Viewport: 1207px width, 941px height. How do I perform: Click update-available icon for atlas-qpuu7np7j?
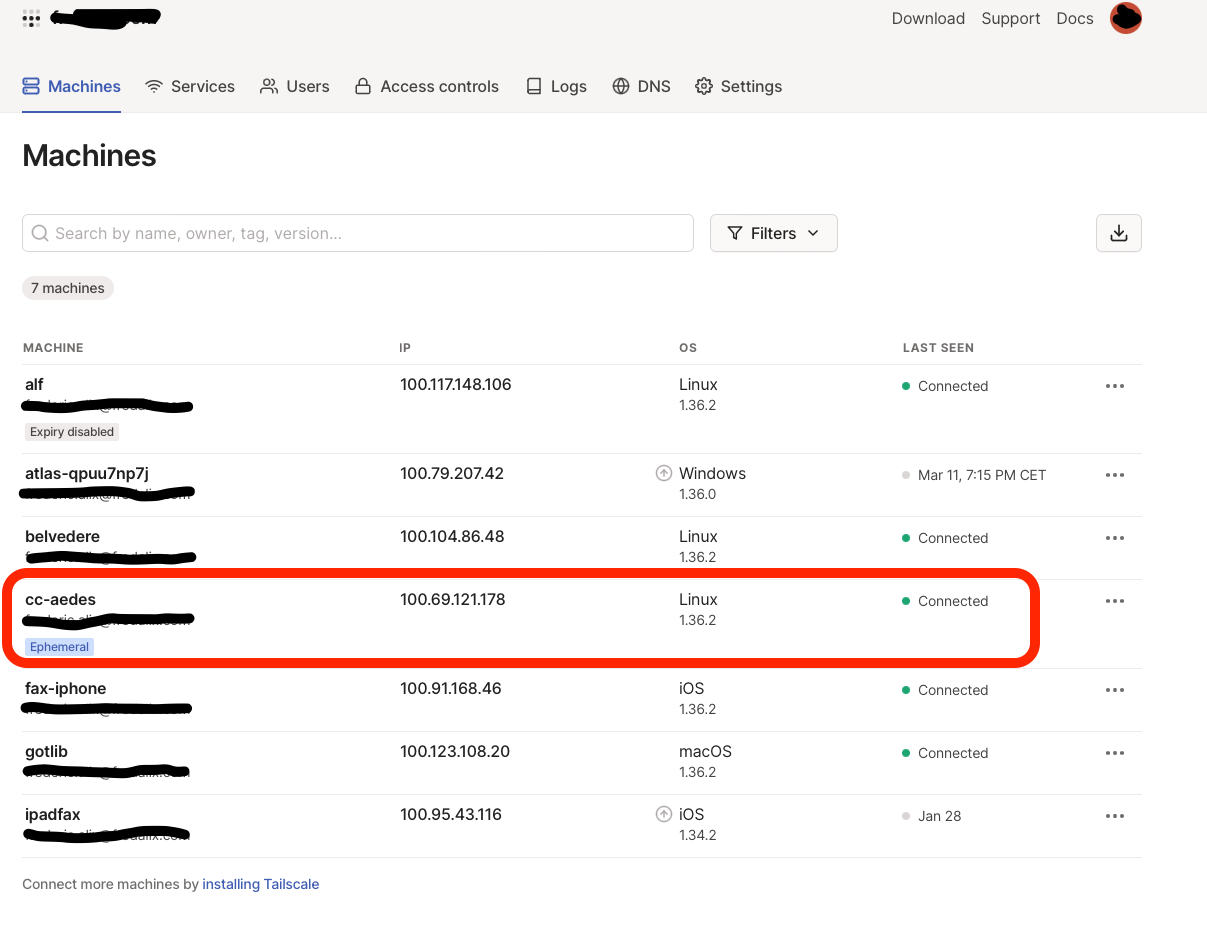click(663, 474)
